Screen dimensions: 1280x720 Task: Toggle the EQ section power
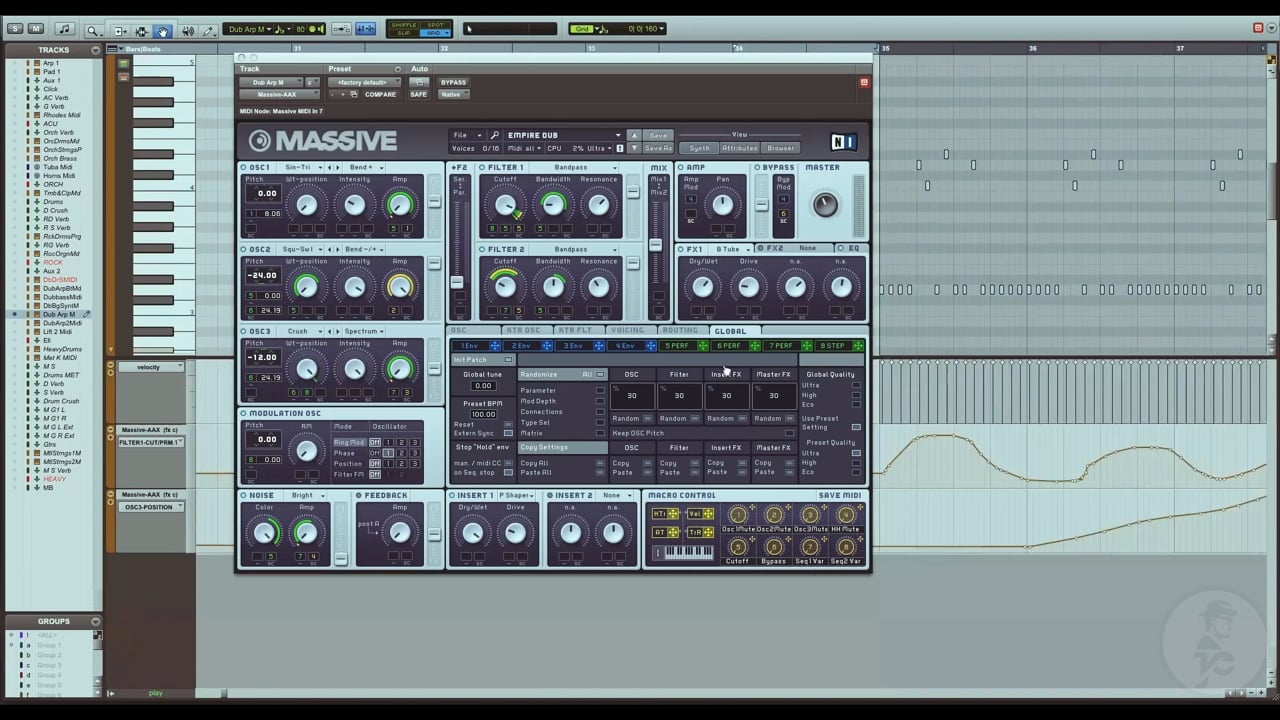point(841,248)
